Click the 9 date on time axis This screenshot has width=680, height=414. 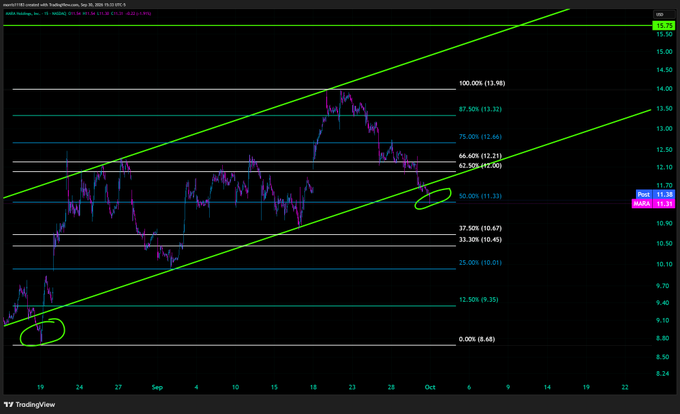tap(508, 388)
